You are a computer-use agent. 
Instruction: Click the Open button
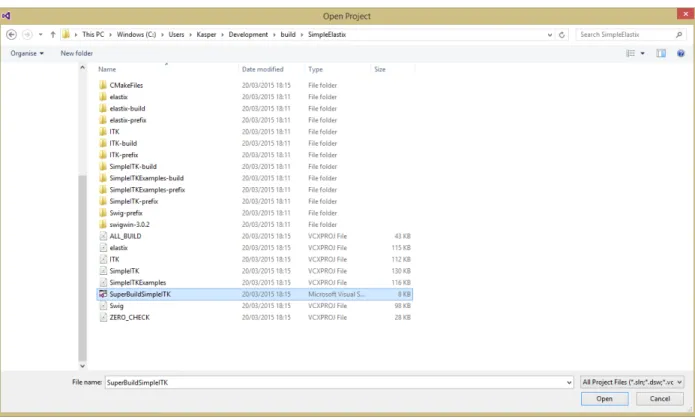604,399
